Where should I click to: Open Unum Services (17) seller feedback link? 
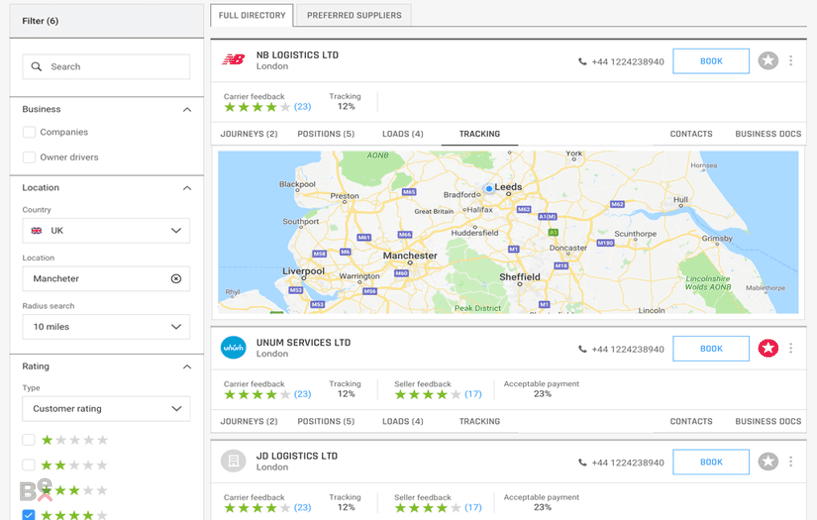click(473, 394)
